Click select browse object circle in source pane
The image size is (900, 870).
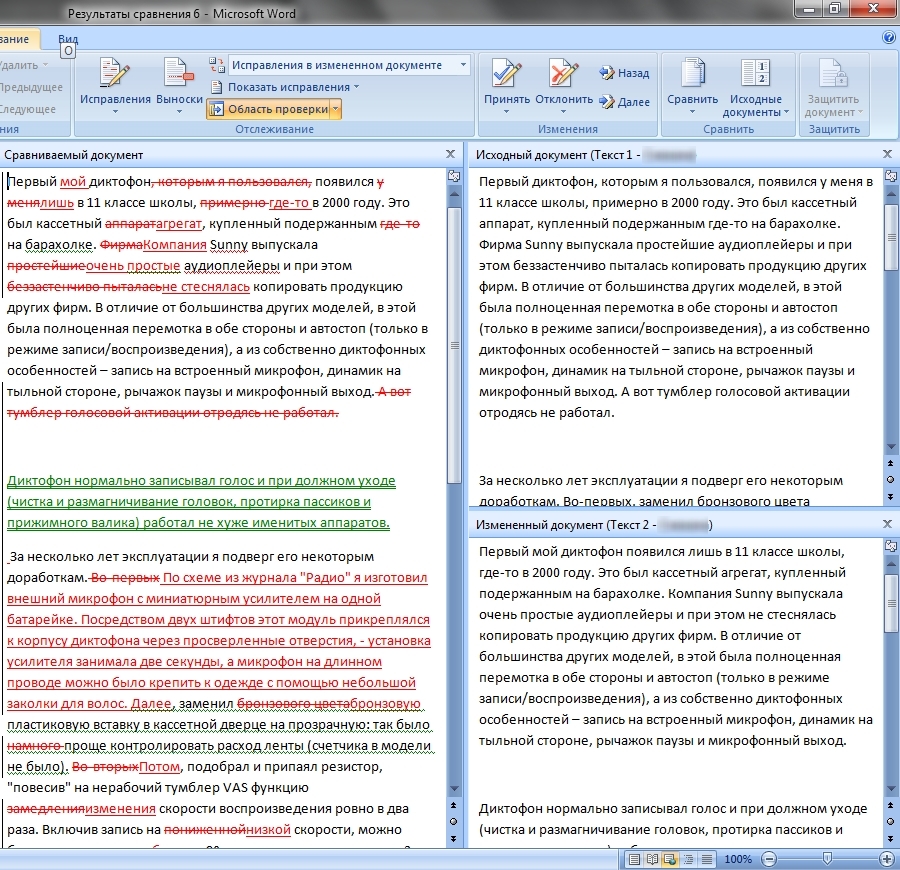[x=890, y=480]
